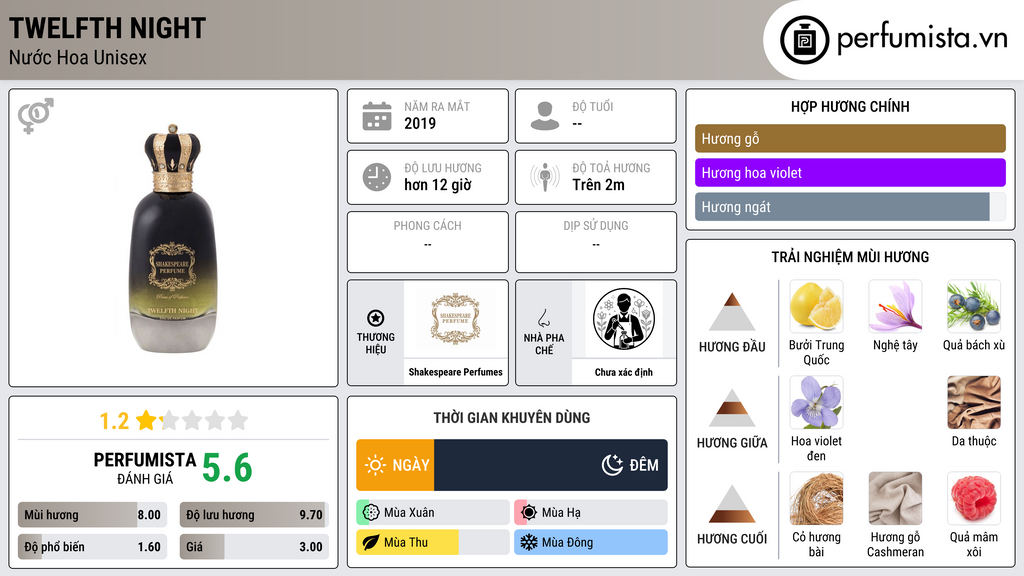The image size is (1024, 576).
Task: Click the Thời gian khuyên dùng heading
Action: tap(512, 418)
